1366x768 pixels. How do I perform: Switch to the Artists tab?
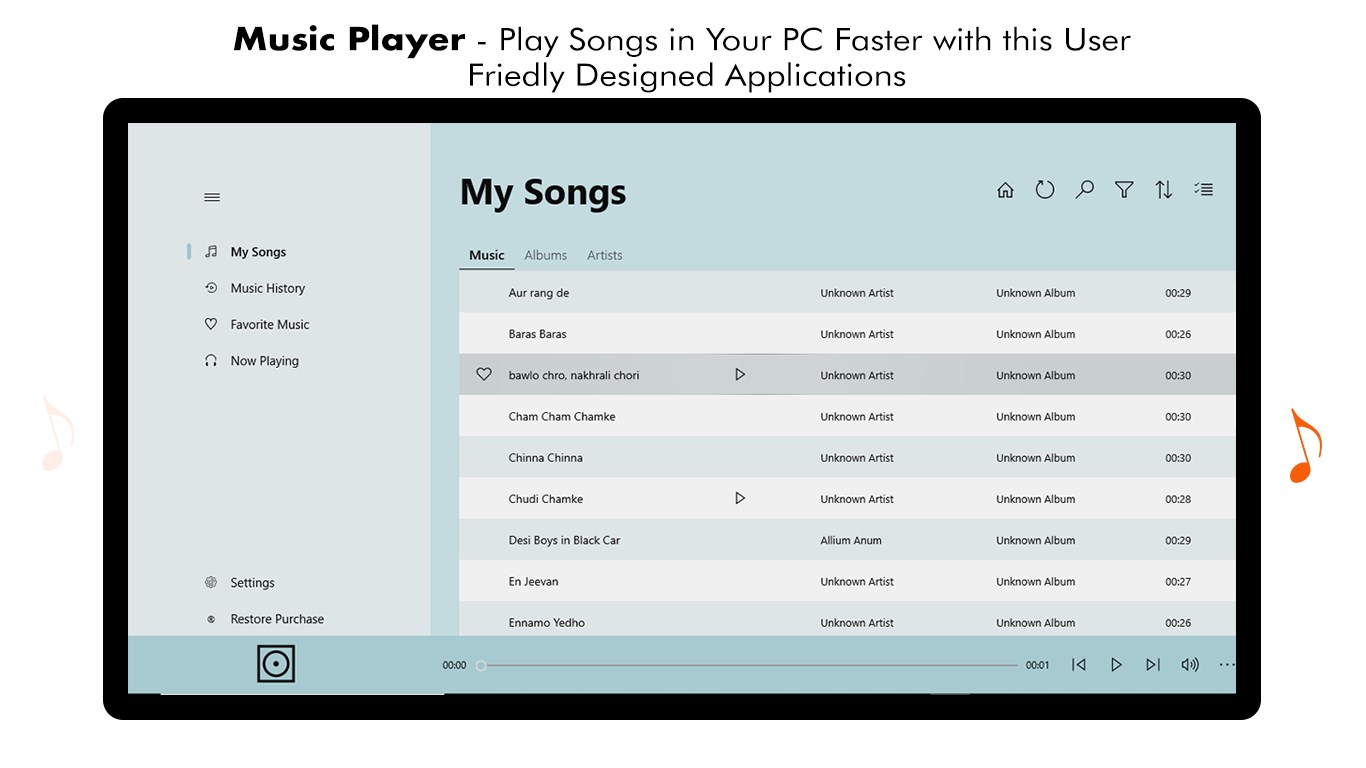pos(605,255)
